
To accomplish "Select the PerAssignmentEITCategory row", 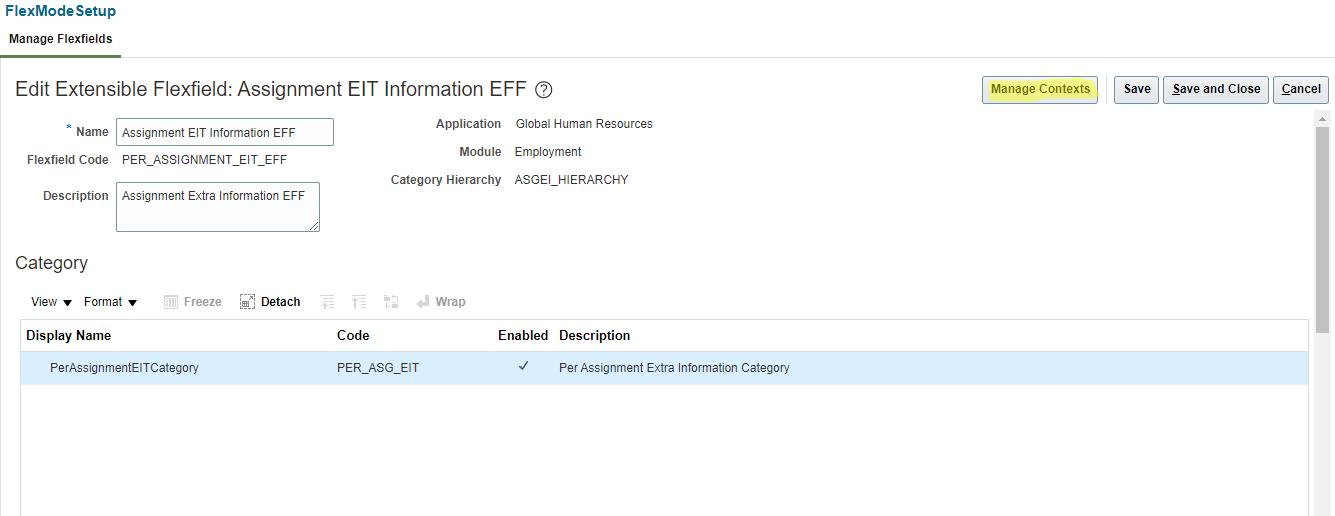I will tap(124, 368).
